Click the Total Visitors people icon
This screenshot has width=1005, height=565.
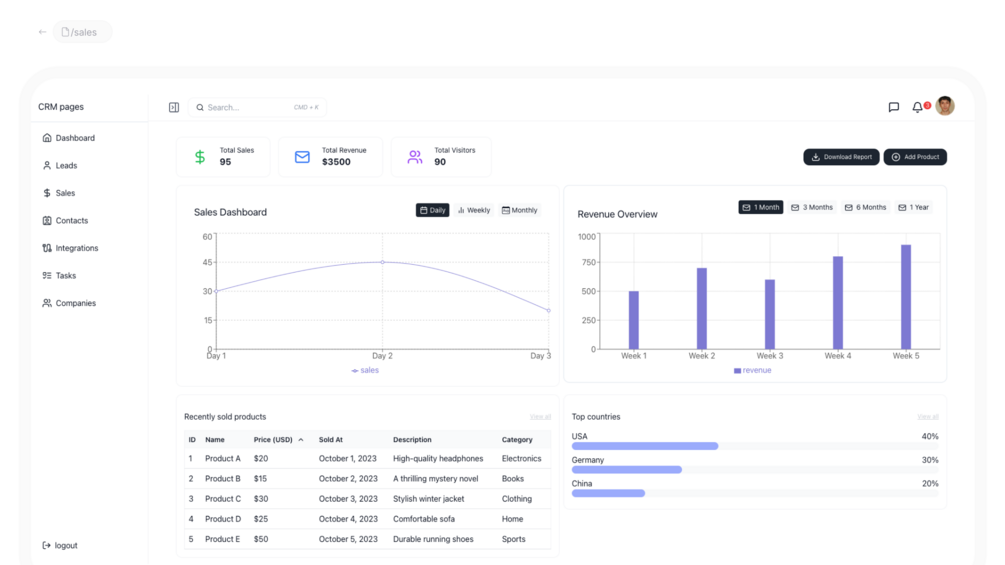coord(415,157)
